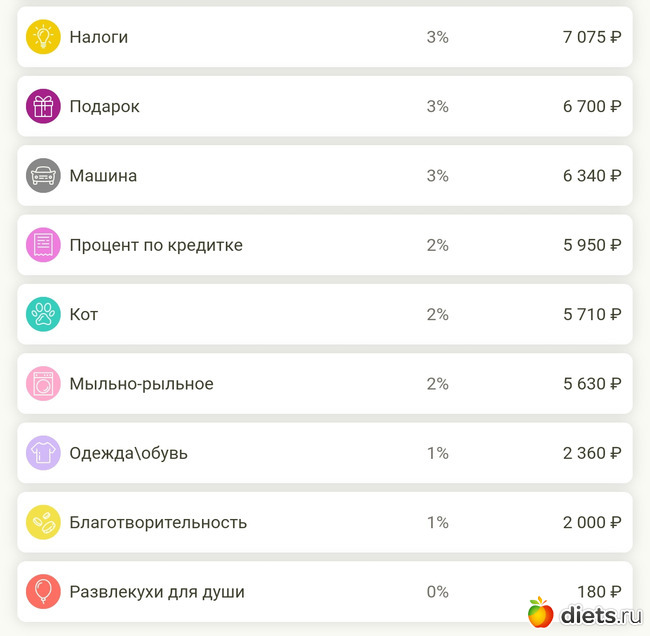
Task: Click the washing machine Мыльно-рыльное icon
Action: [x=43, y=384]
